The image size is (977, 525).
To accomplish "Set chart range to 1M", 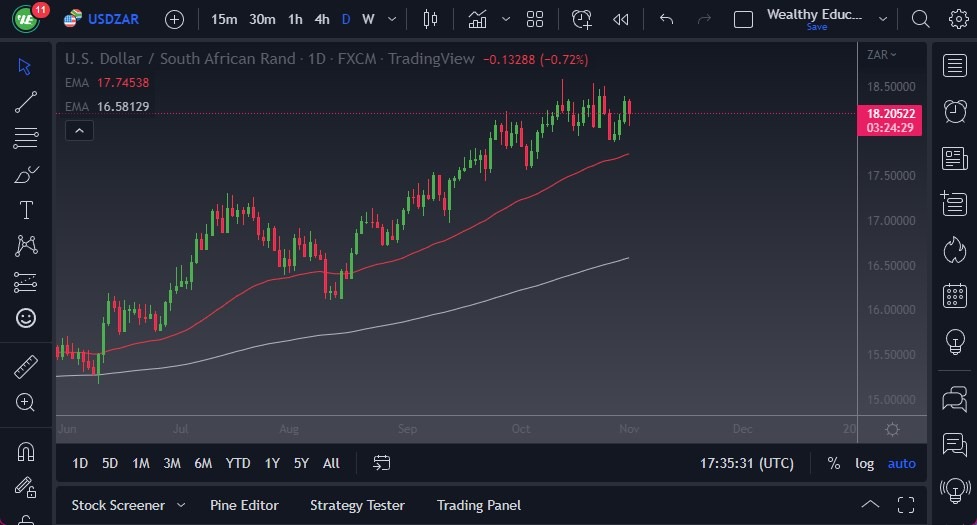I will point(141,463).
